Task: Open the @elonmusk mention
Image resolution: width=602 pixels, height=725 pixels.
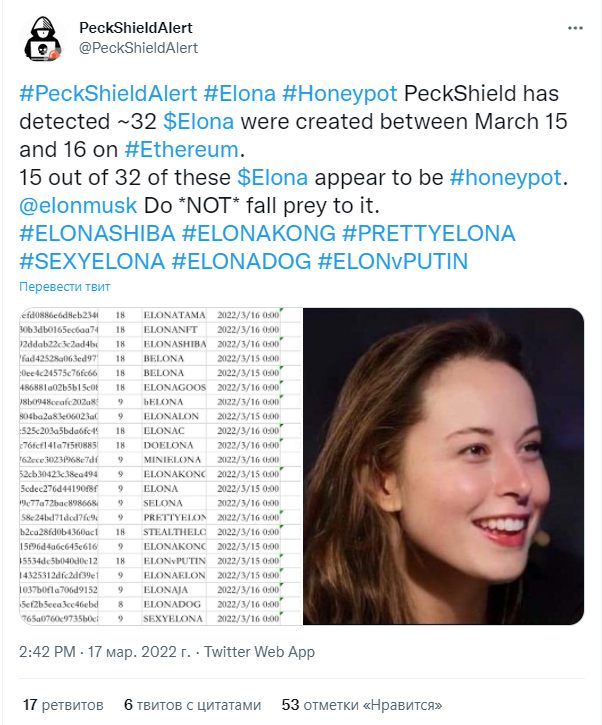Action: pos(78,206)
